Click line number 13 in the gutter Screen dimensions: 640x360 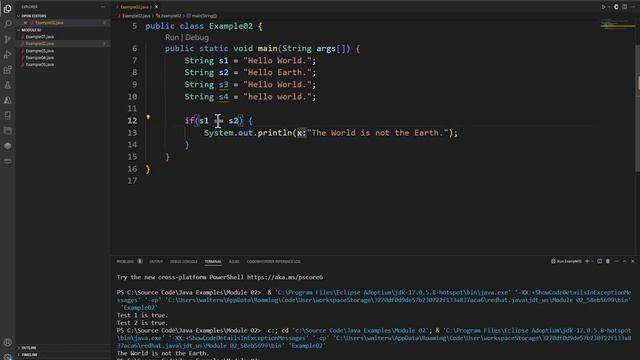click(x=132, y=133)
